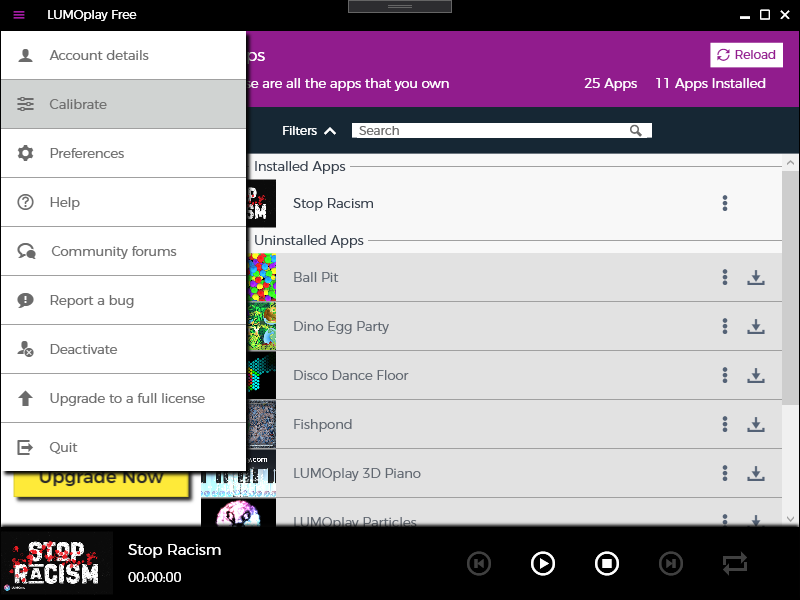Open options for Fishpond
The image size is (800, 600).
point(724,424)
